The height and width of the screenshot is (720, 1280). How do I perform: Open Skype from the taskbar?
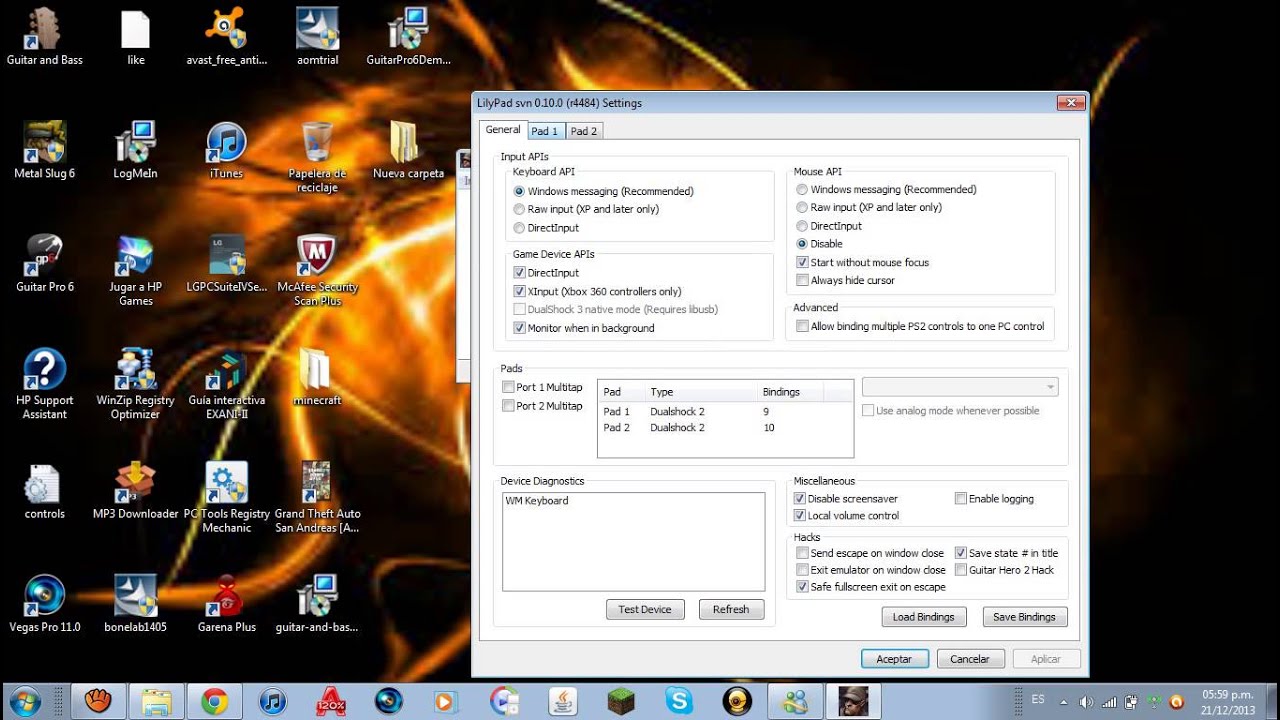point(679,701)
